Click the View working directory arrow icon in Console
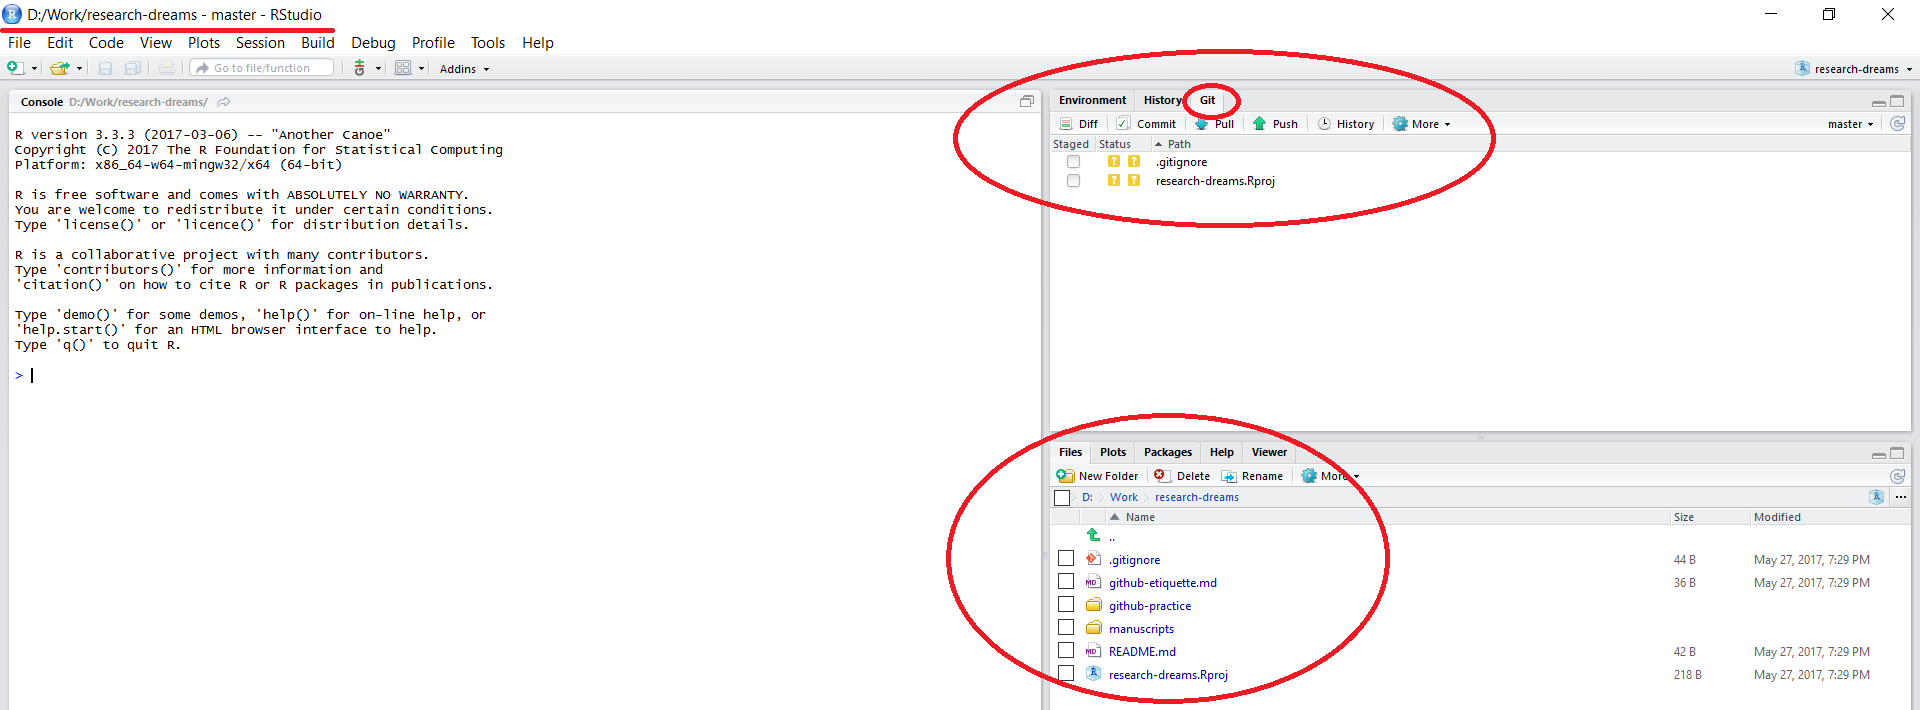Screen dimensions: 1920x710 (x=224, y=102)
